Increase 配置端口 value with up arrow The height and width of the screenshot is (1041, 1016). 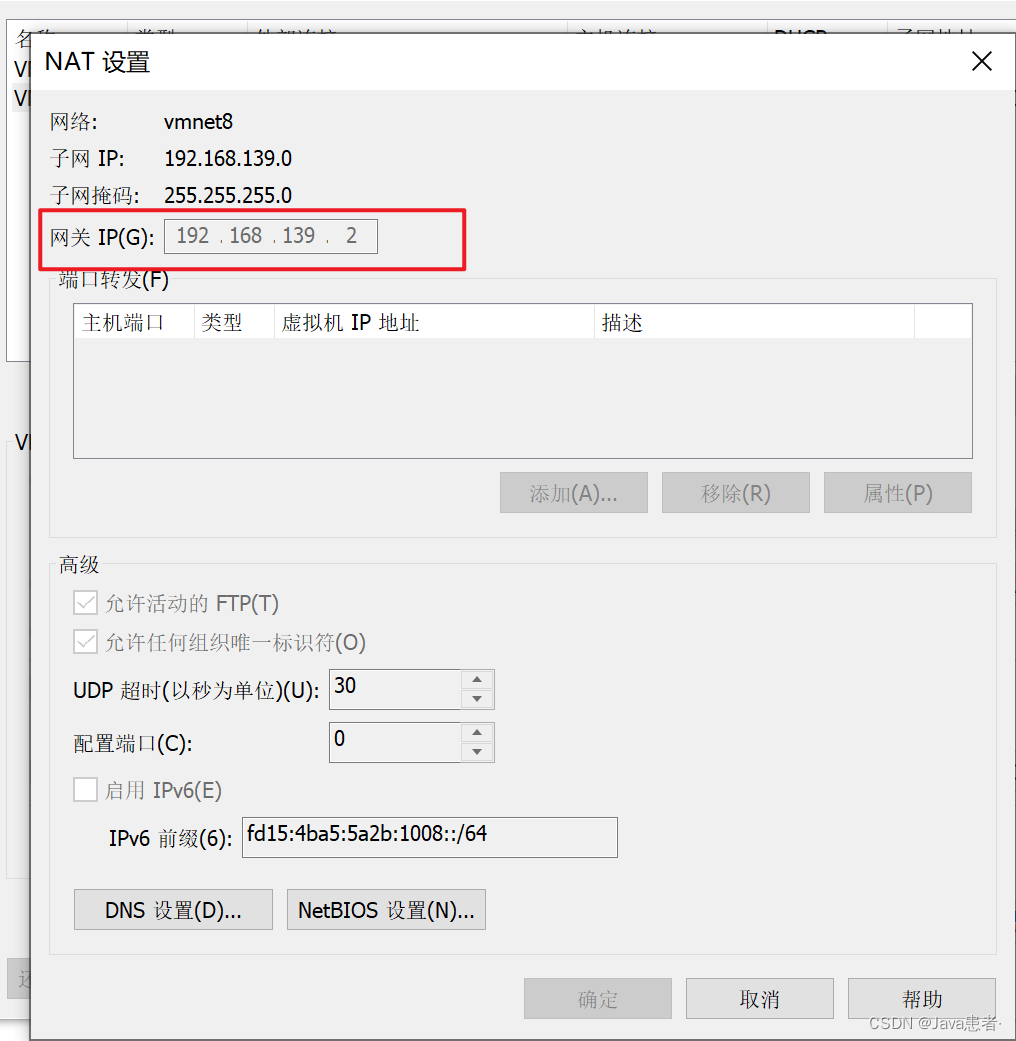click(477, 732)
